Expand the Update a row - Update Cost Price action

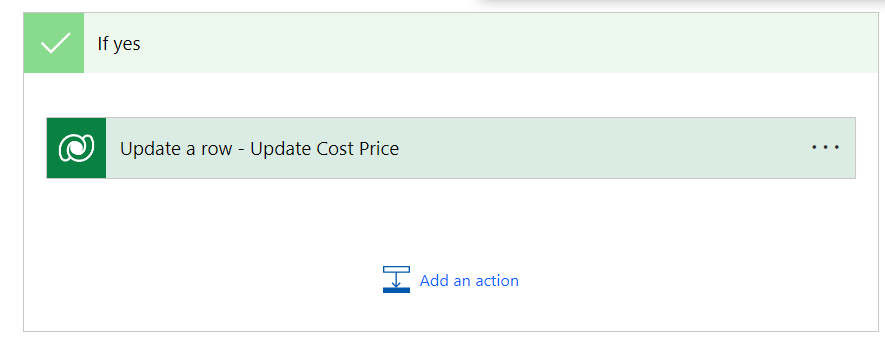451,148
